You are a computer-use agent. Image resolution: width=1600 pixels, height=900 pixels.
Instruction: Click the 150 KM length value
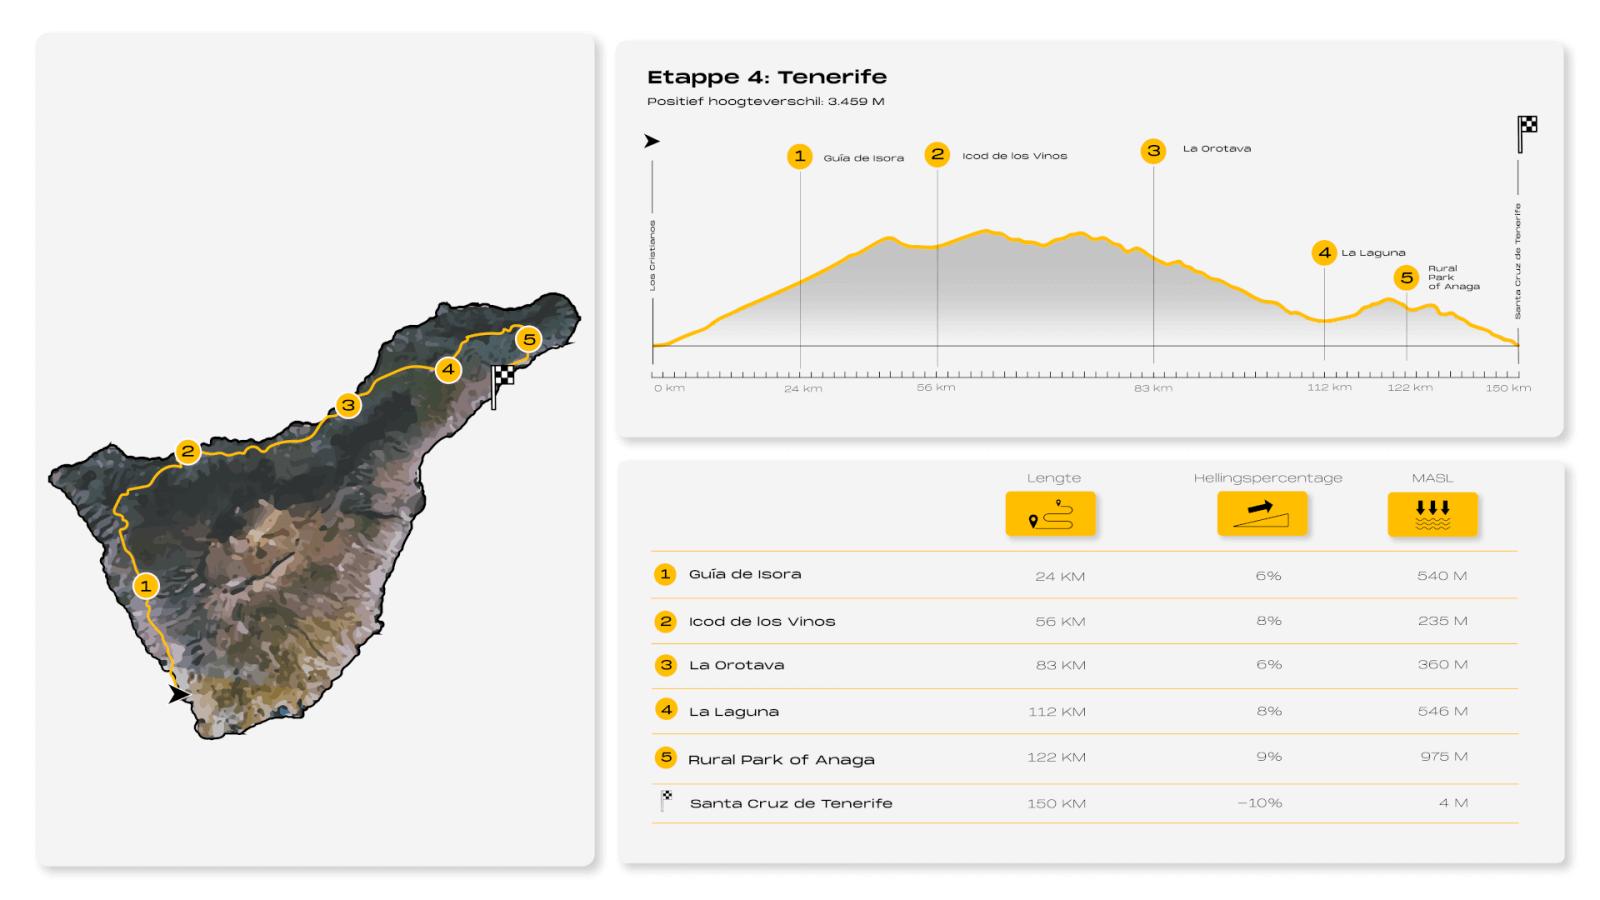[1056, 803]
